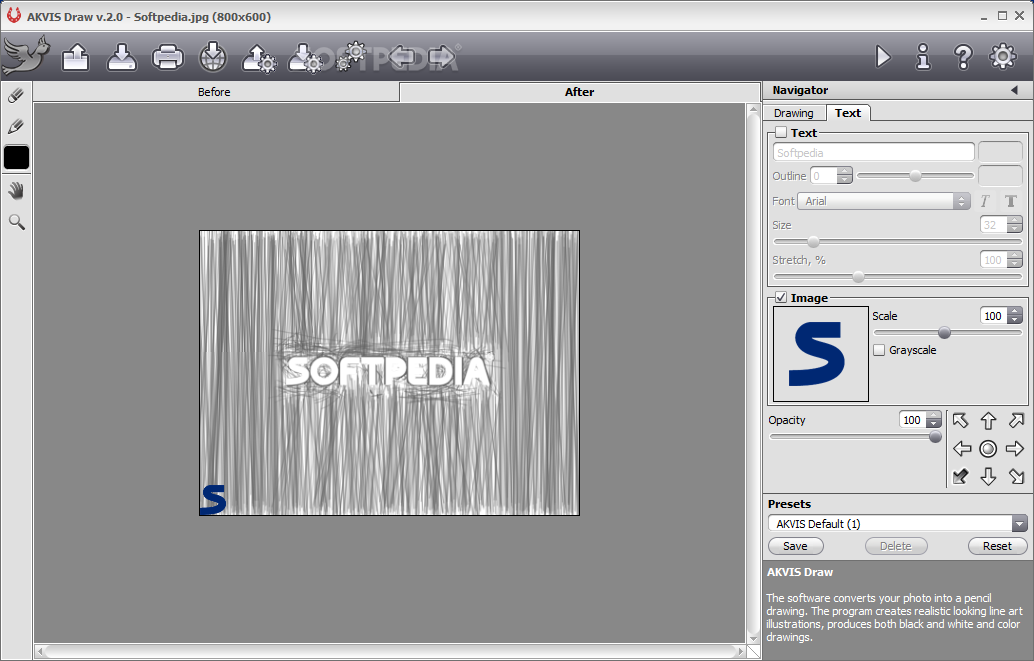Undo with the left arrow icon
This screenshot has width=1034, height=661.
tap(402, 57)
